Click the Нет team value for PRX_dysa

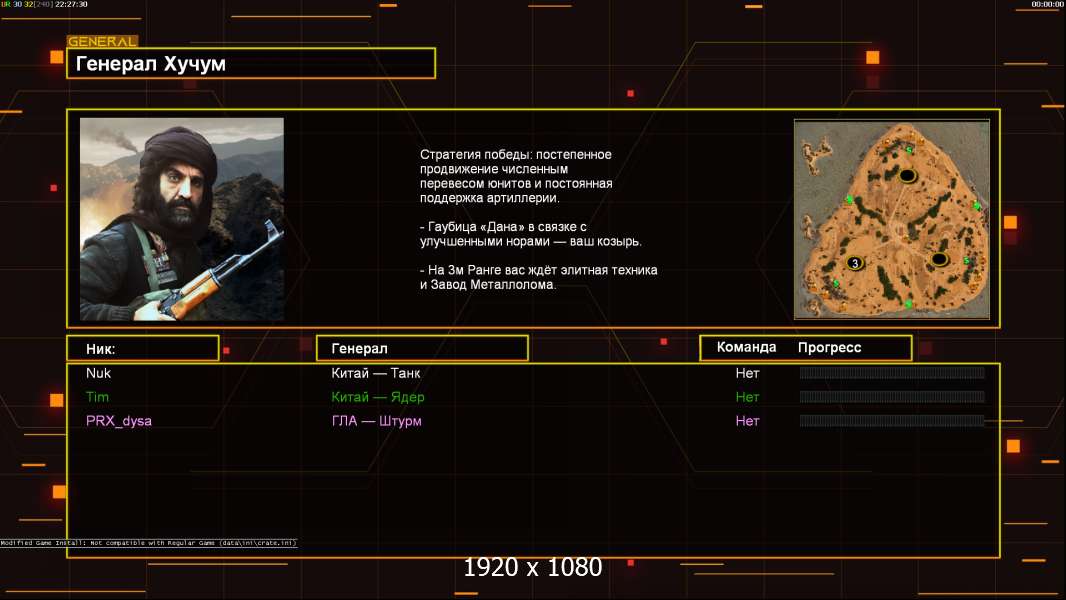point(747,421)
